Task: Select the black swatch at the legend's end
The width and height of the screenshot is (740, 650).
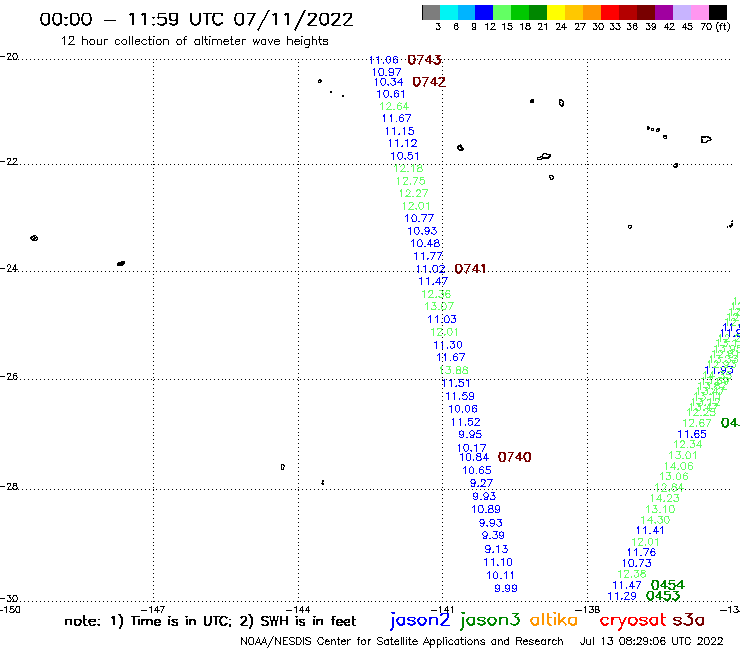Action: pos(718,12)
